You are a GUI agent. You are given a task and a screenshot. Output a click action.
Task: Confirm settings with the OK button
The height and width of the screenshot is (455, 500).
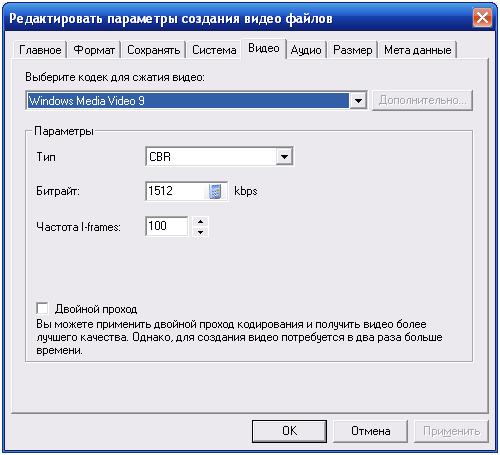click(289, 431)
